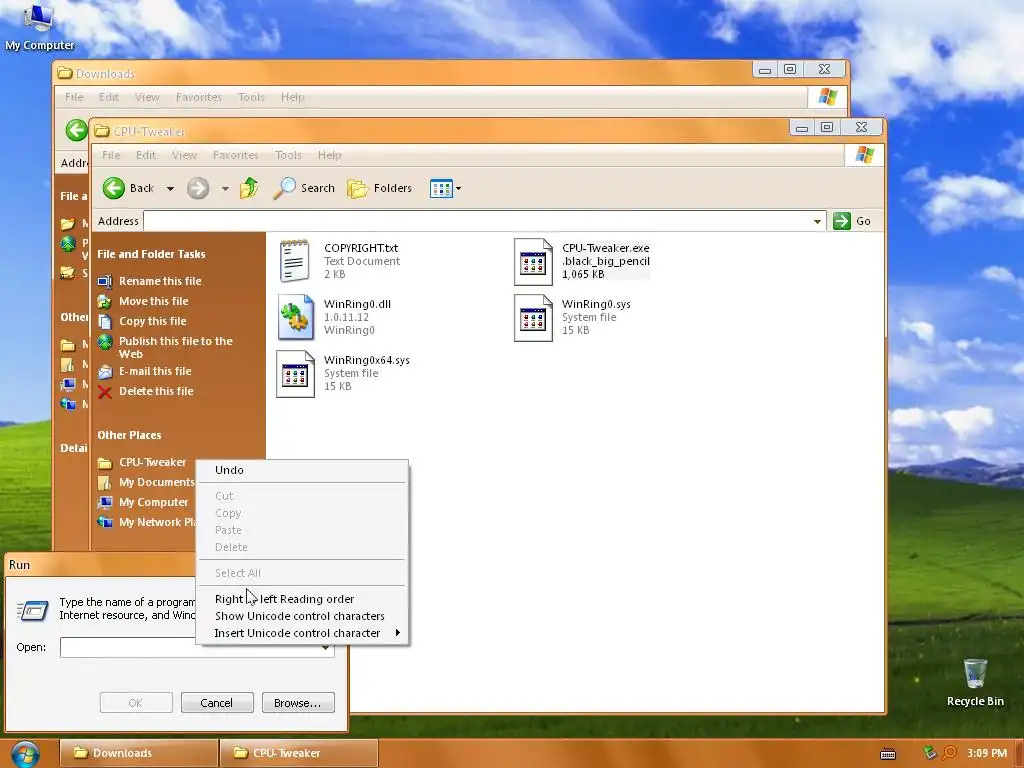Click the Copy this file icon

click(104, 321)
